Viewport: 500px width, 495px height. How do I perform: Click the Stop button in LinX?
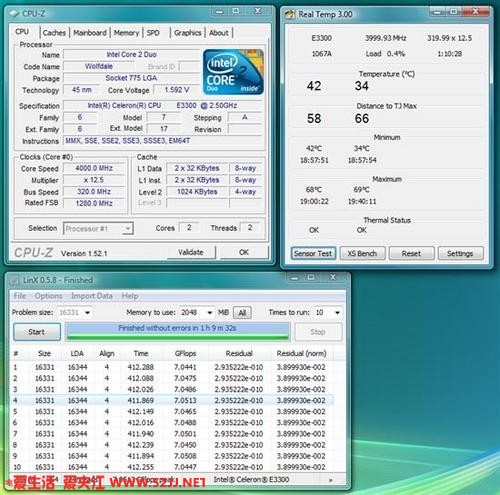(318, 332)
